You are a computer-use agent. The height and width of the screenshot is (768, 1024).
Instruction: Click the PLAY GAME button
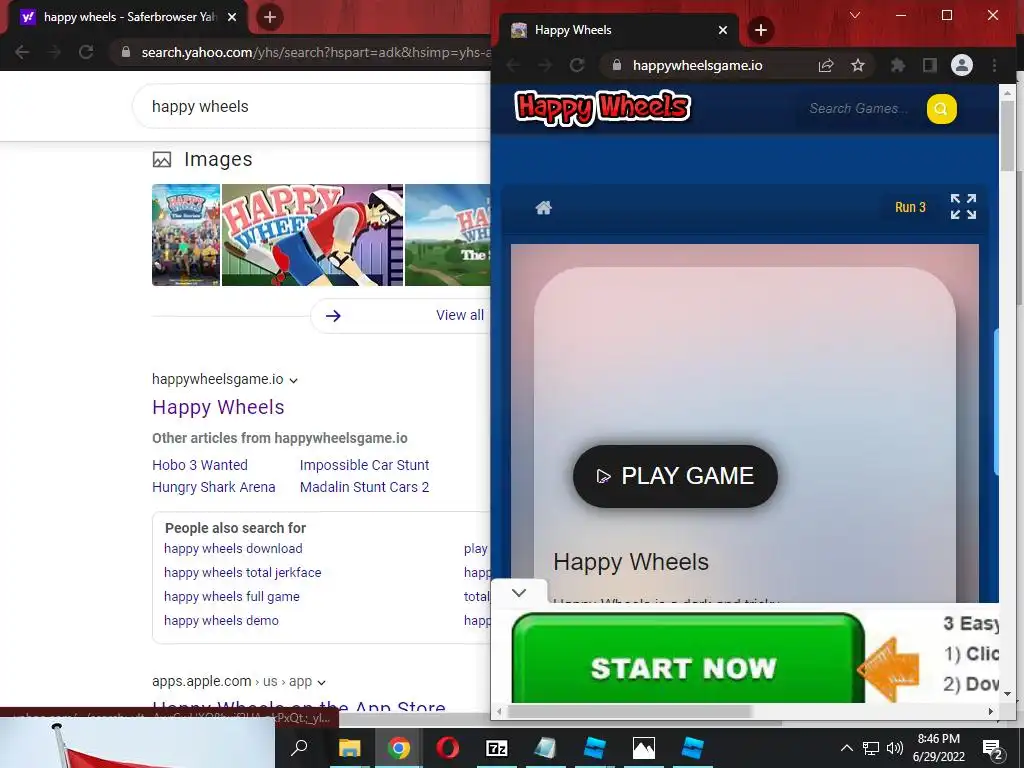675,476
